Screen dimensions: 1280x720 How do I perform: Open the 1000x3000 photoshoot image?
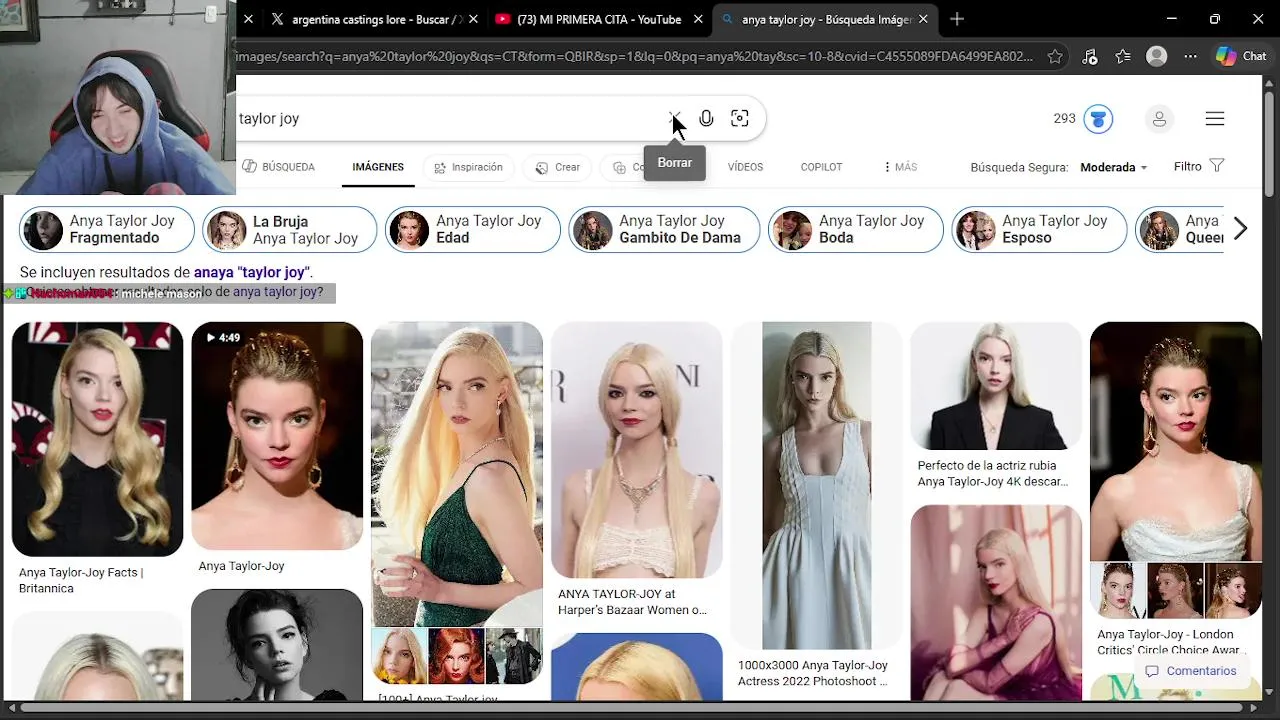point(816,485)
